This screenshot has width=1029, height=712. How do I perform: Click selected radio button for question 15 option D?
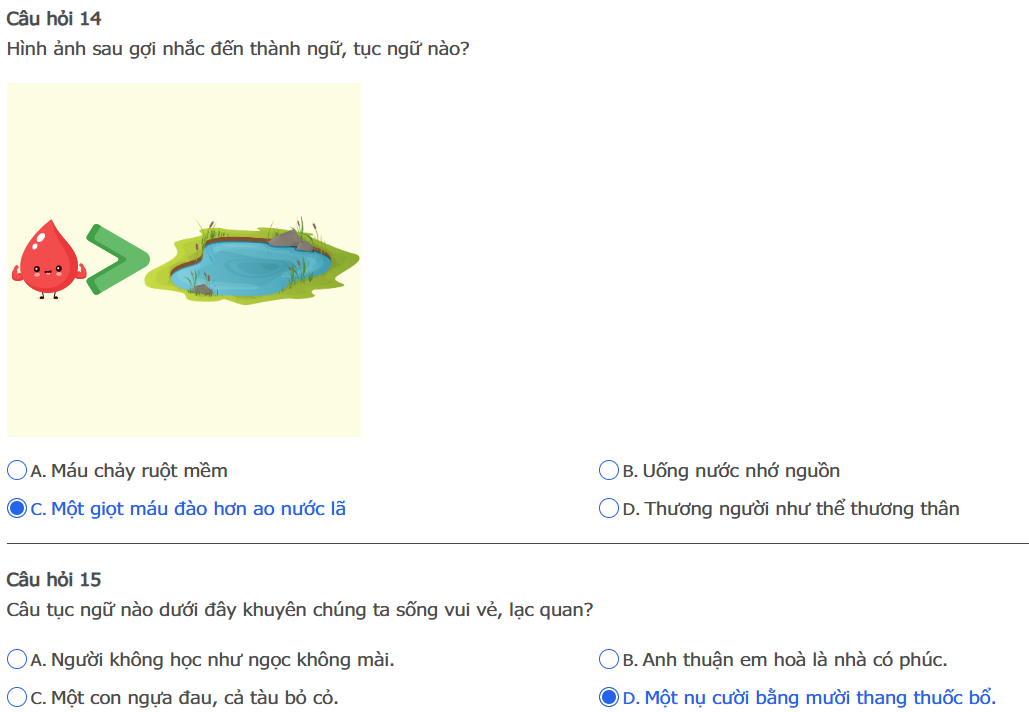[x=608, y=697]
